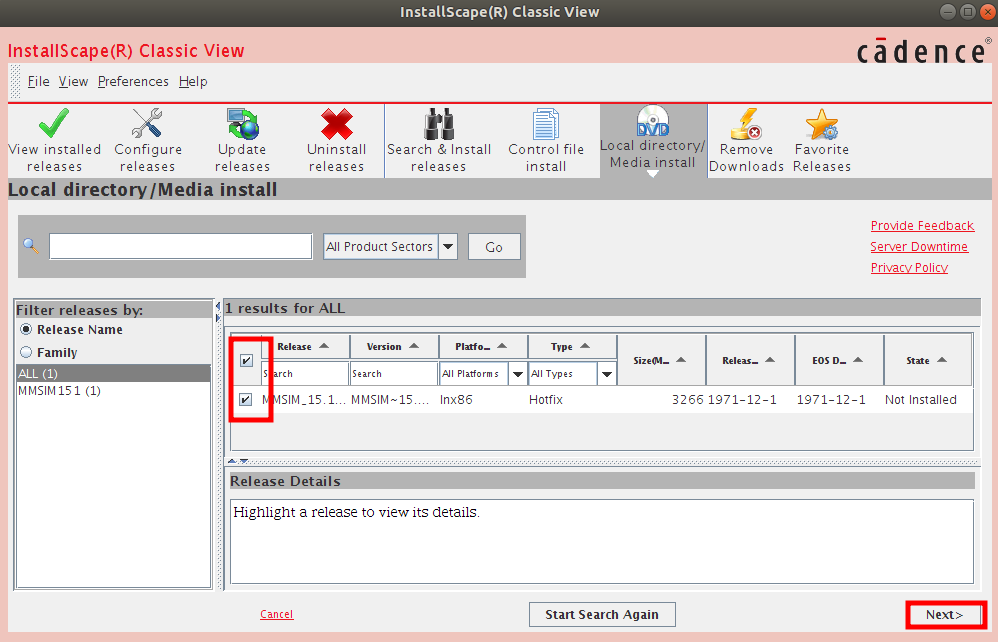Select Release Name filter radio button
Viewport: 998px width, 642px height.
(26, 330)
